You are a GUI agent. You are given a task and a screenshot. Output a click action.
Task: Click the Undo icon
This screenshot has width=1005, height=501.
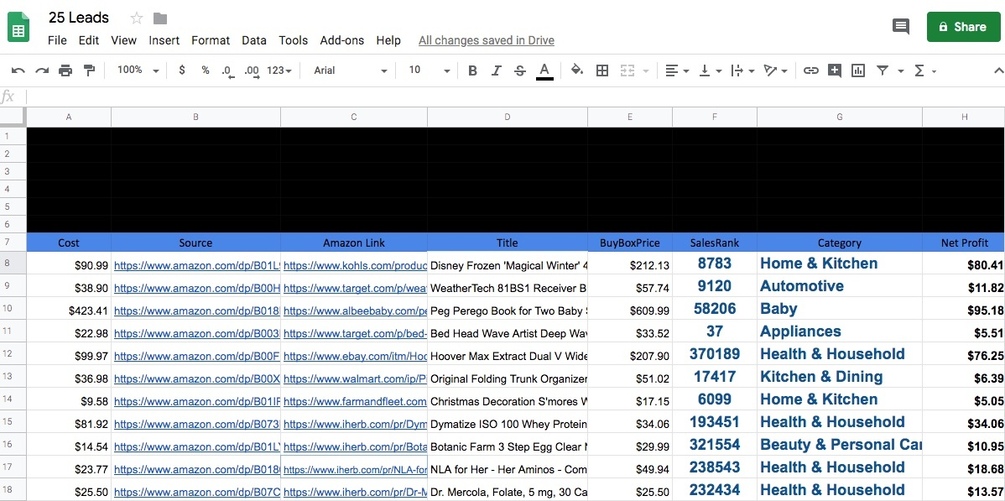click(x=18, y=70)
